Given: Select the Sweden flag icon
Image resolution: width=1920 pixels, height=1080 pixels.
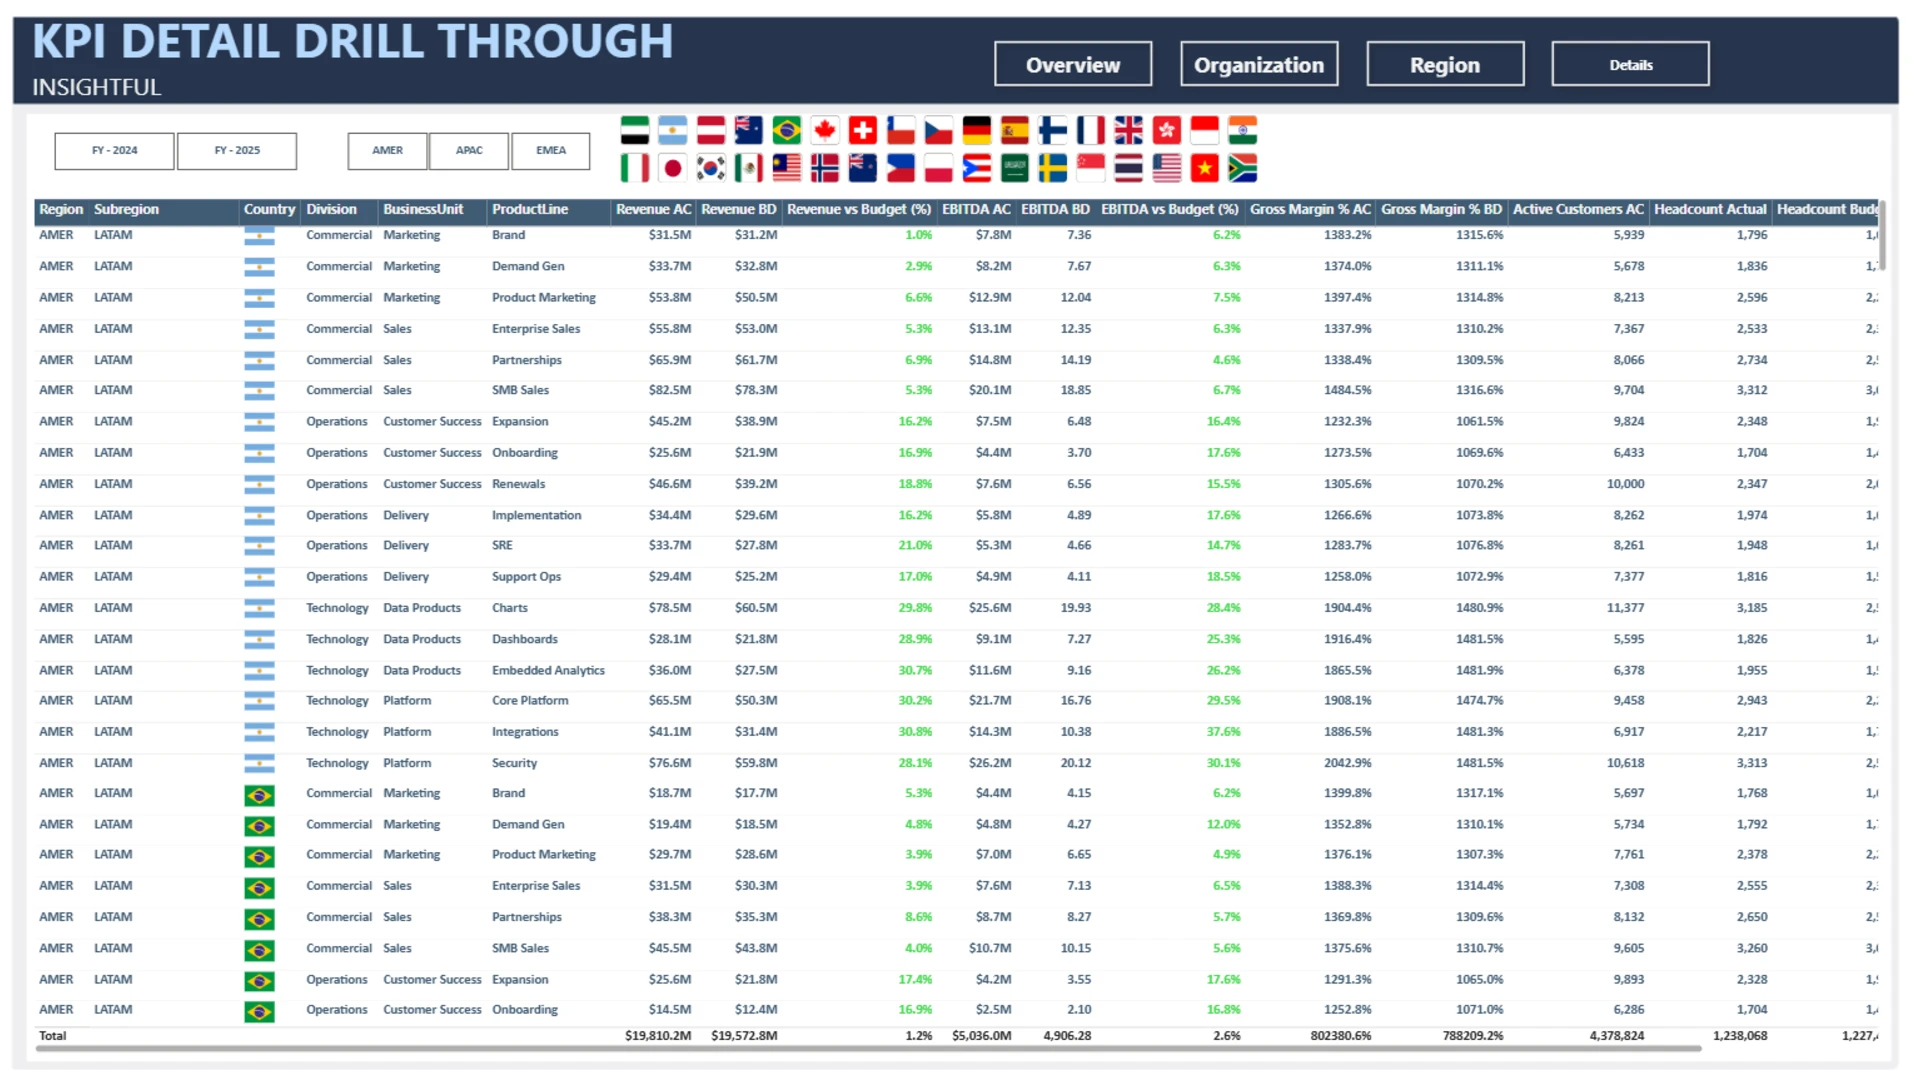Looking at the screenshot, I should click(1052, 168).
